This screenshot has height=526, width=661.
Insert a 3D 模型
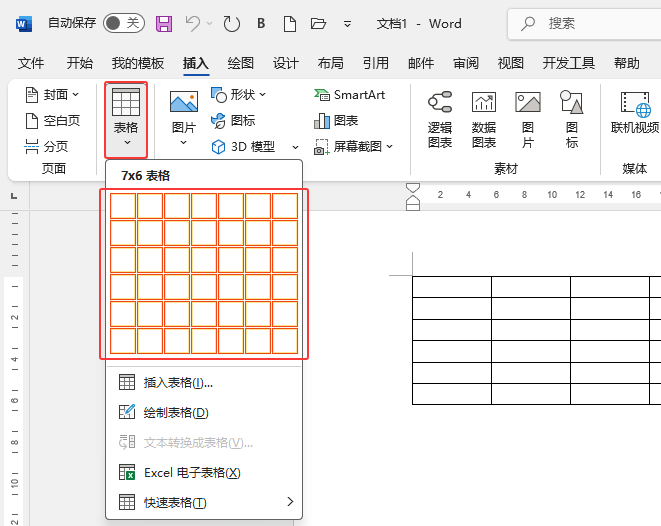[244, 147]
